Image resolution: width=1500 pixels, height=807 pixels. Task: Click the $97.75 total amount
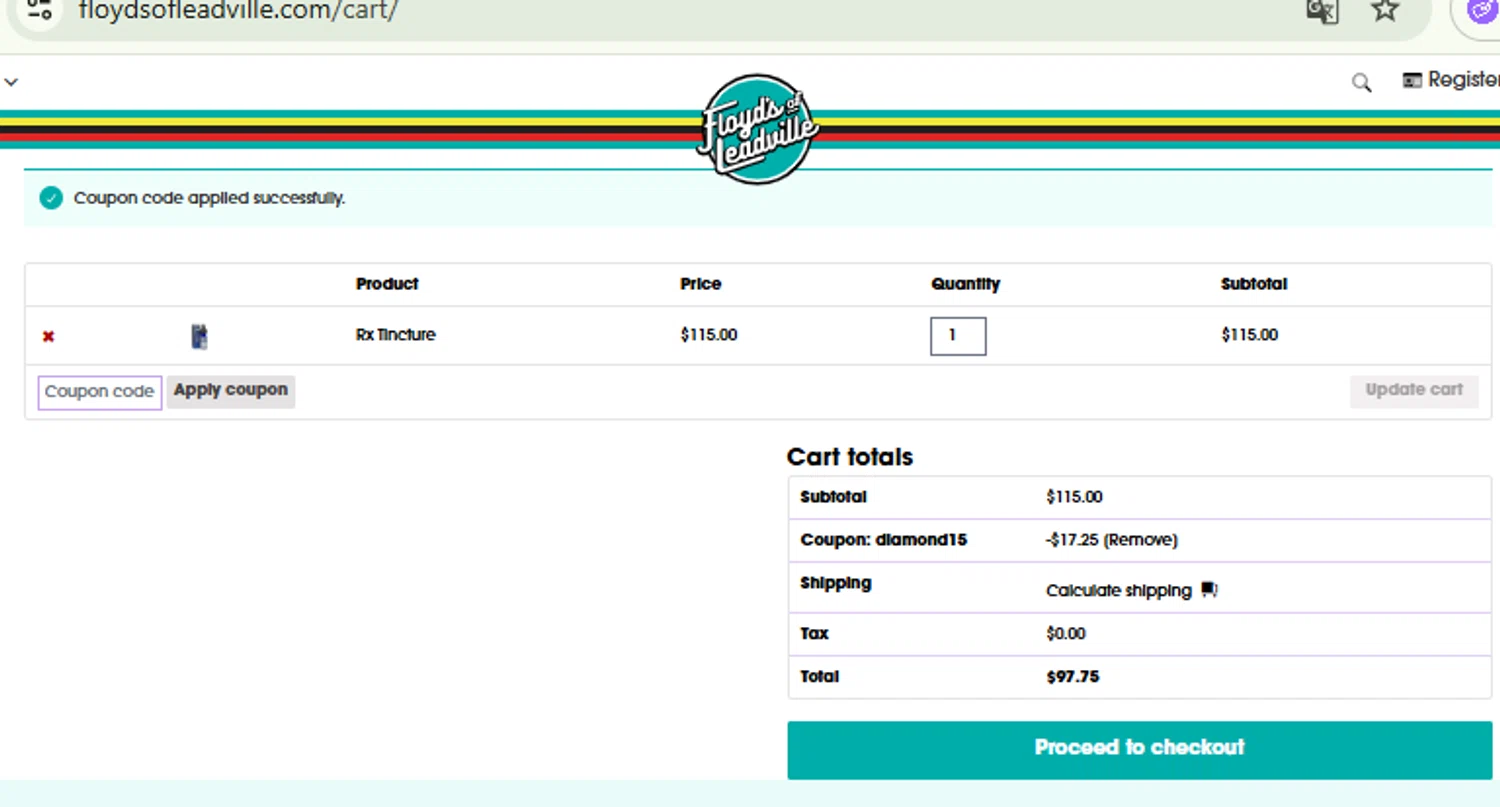[x=1073, y=677]
